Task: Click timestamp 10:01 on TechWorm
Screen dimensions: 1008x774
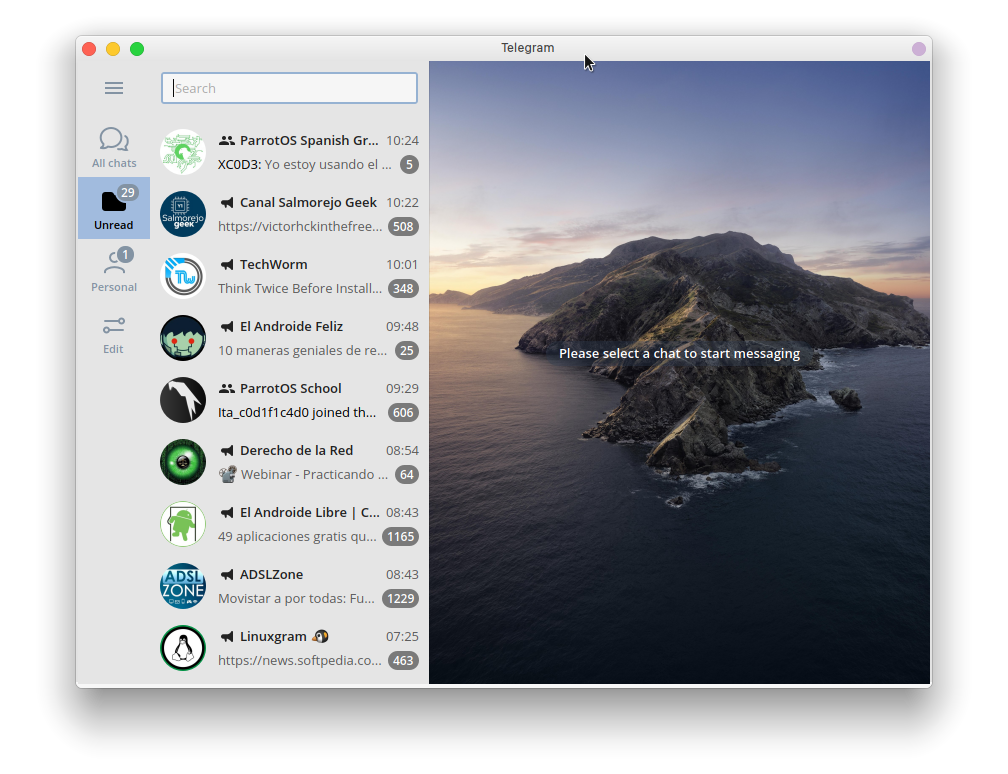Action: point(402,264)
